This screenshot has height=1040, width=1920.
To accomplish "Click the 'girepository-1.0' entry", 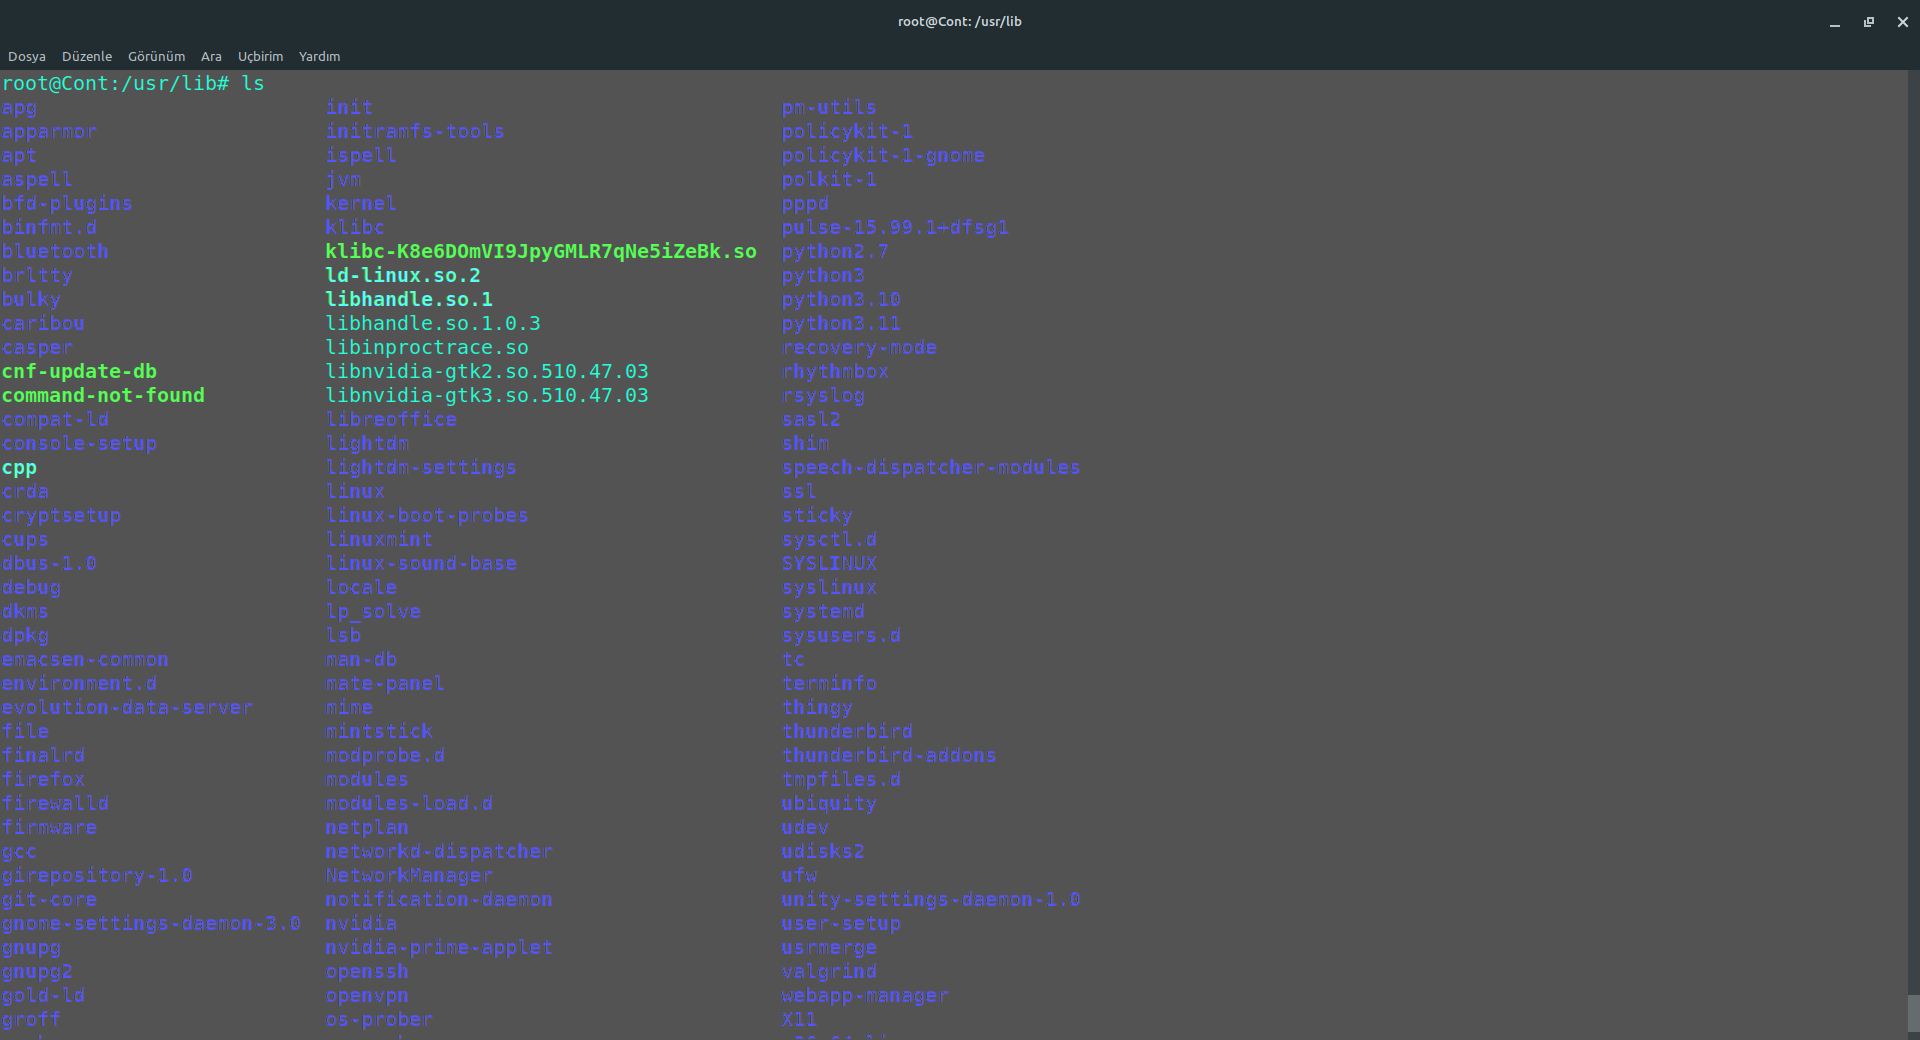I will (97, 876).
